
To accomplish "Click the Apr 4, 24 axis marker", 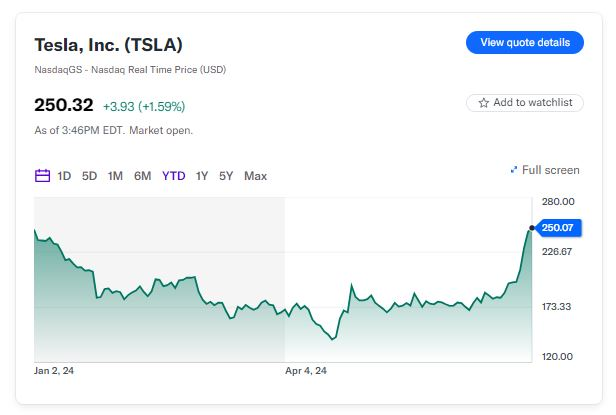I will (x=306, y=371).
